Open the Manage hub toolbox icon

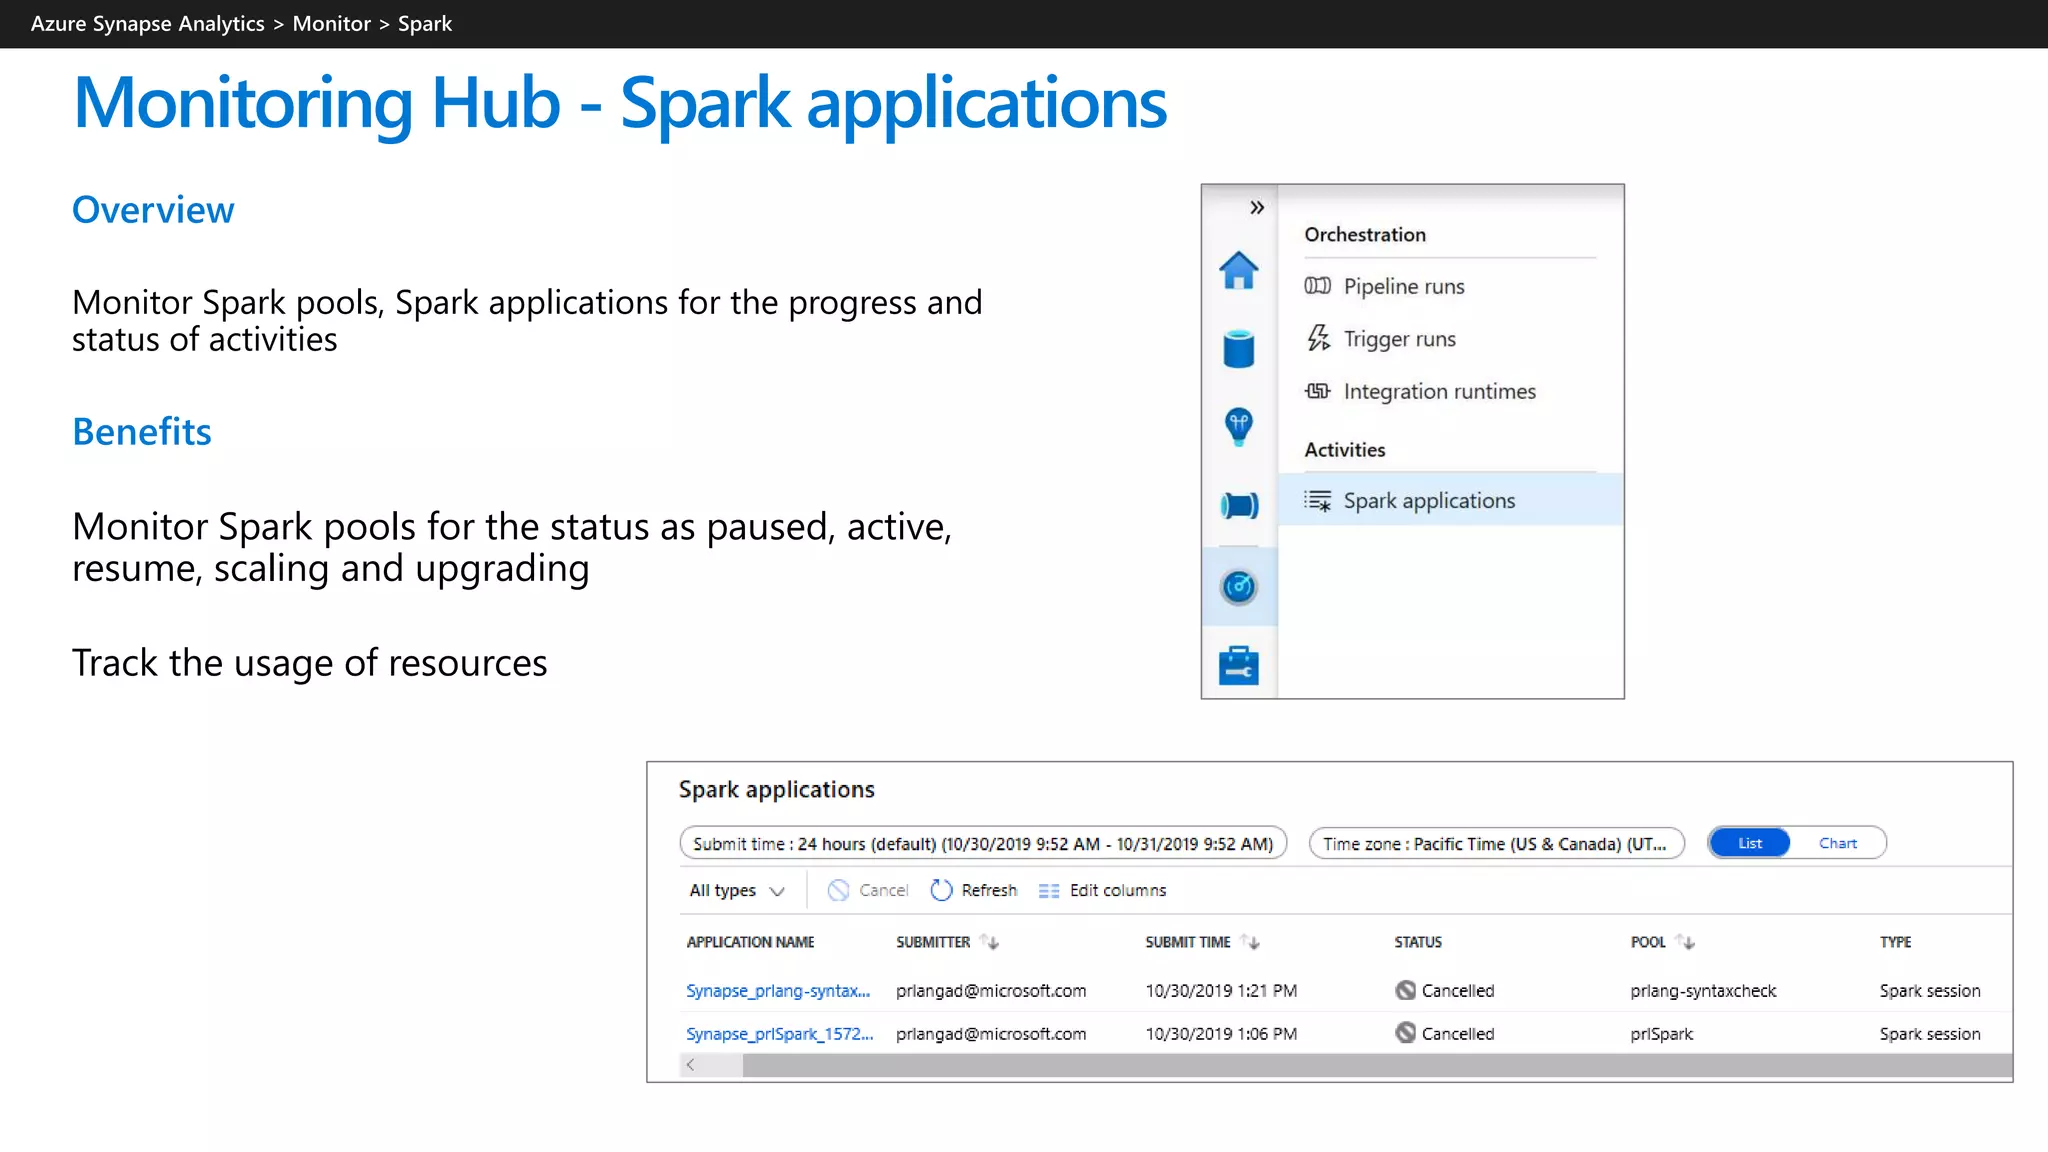[x=1238, y=665]
